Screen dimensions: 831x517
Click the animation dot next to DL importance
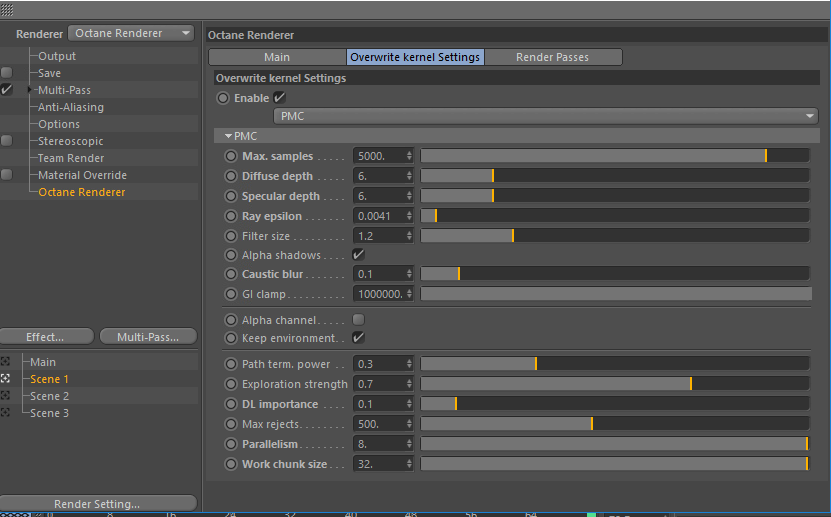[x=231, y=404]
